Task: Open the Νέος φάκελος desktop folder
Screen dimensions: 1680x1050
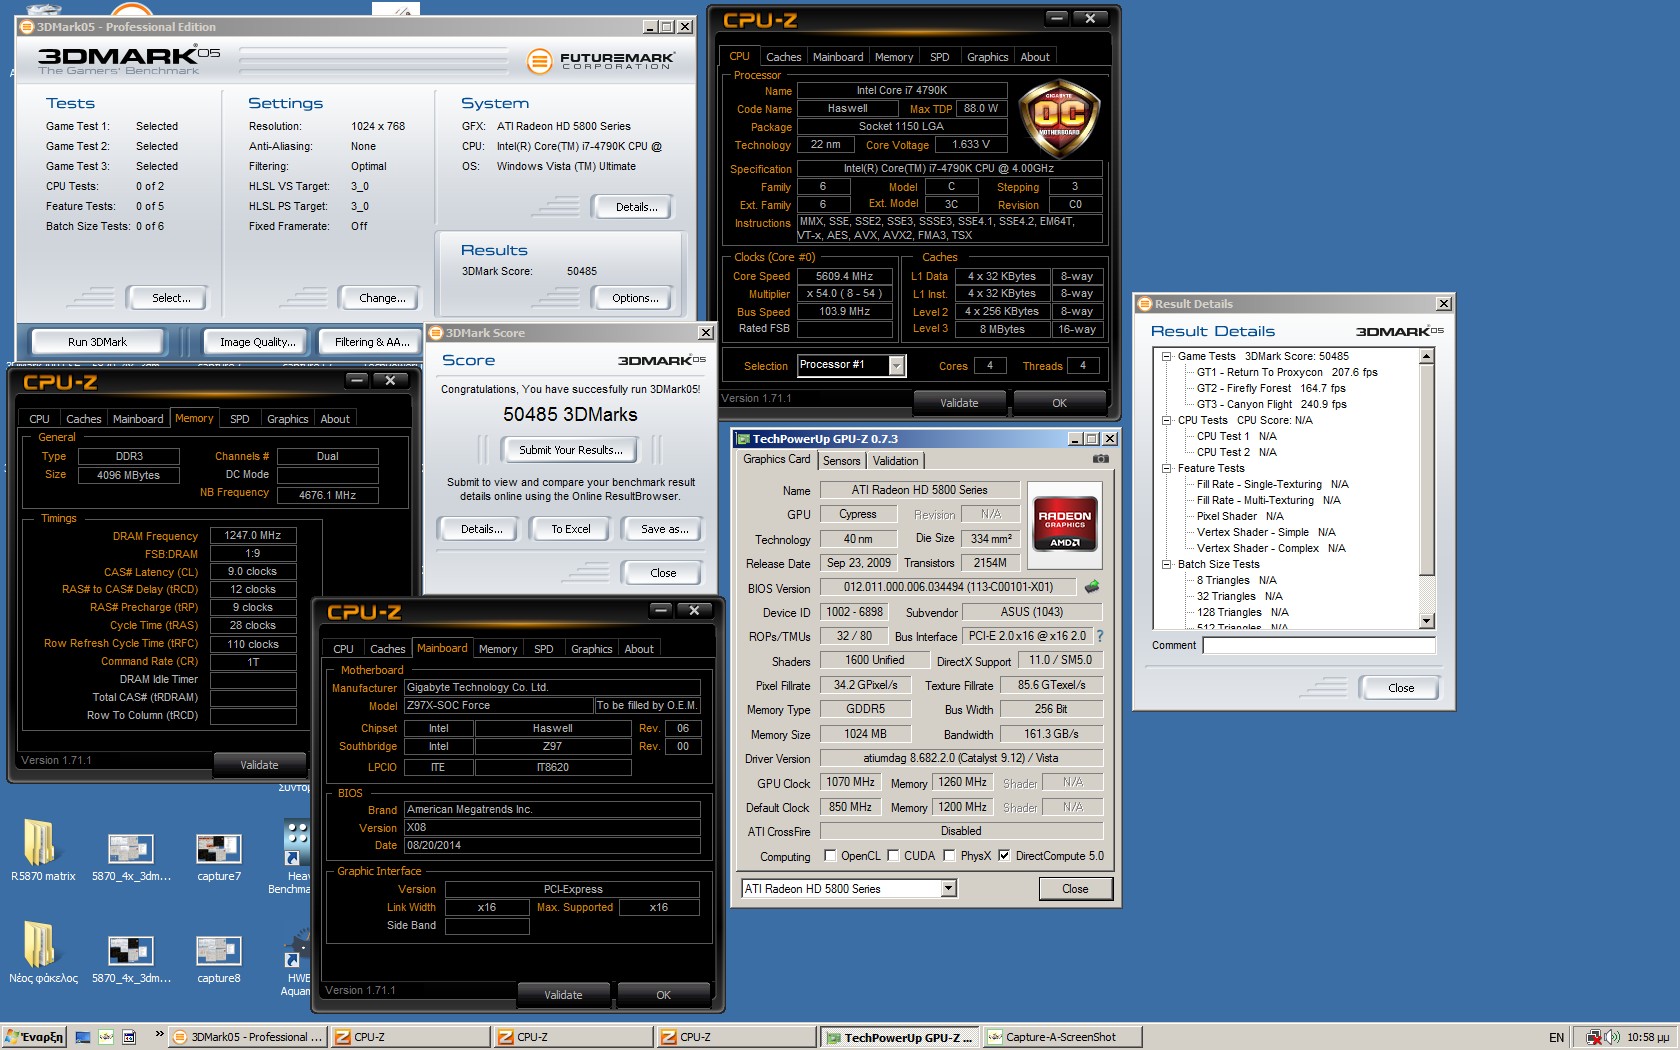Action: pyautogui.click(x=41, y=952)
